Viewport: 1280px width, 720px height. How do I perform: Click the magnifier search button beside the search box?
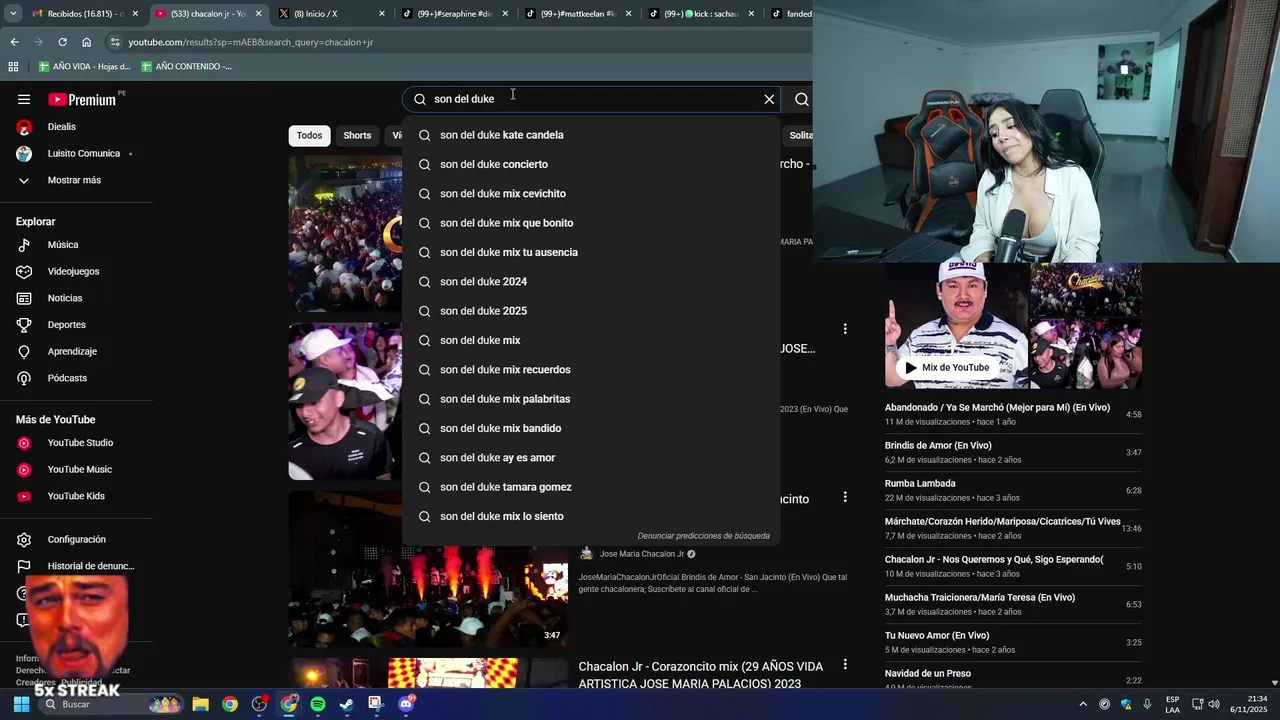(801, 99)
